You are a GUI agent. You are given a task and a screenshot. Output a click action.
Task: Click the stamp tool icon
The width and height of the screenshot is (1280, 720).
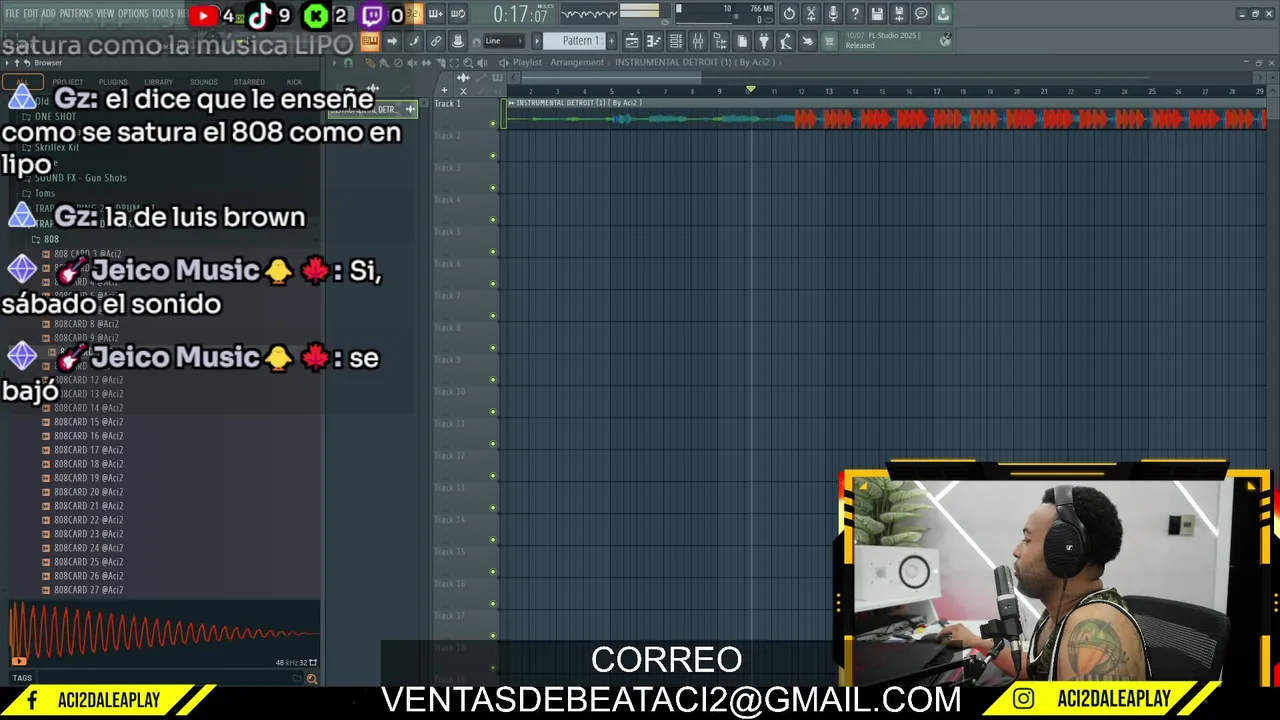click(x=457, y=41)
